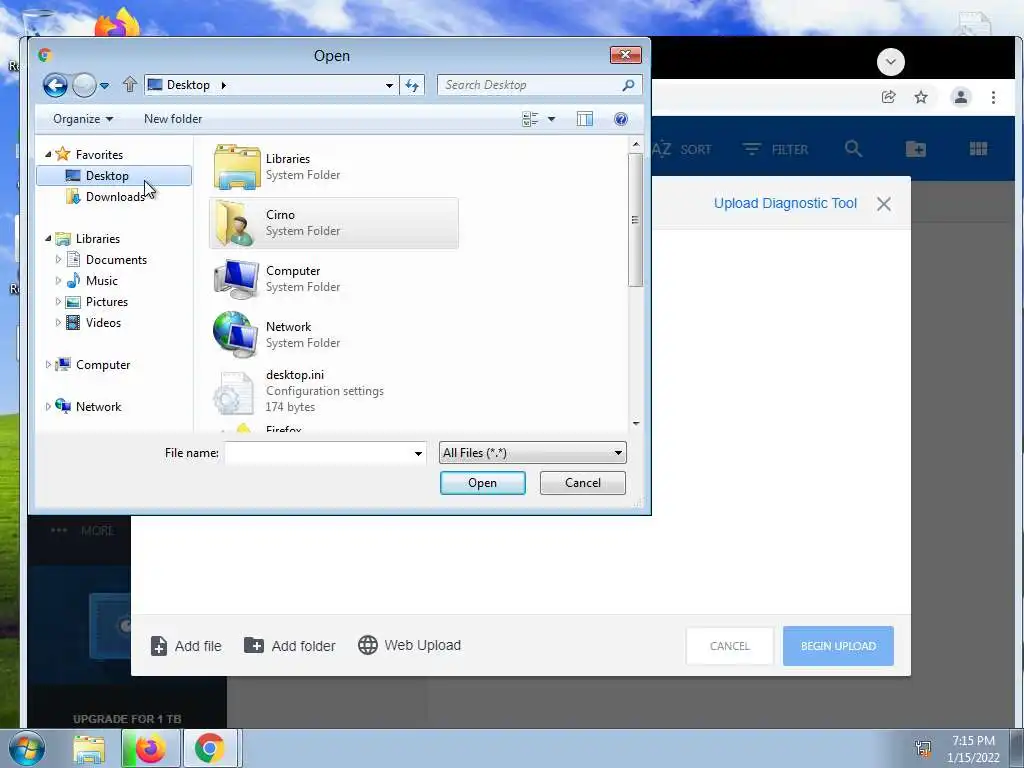The width and height of the screenshot is (1024, 768).
Task: Collapse the Libraries group
Action: coord(48,238)
